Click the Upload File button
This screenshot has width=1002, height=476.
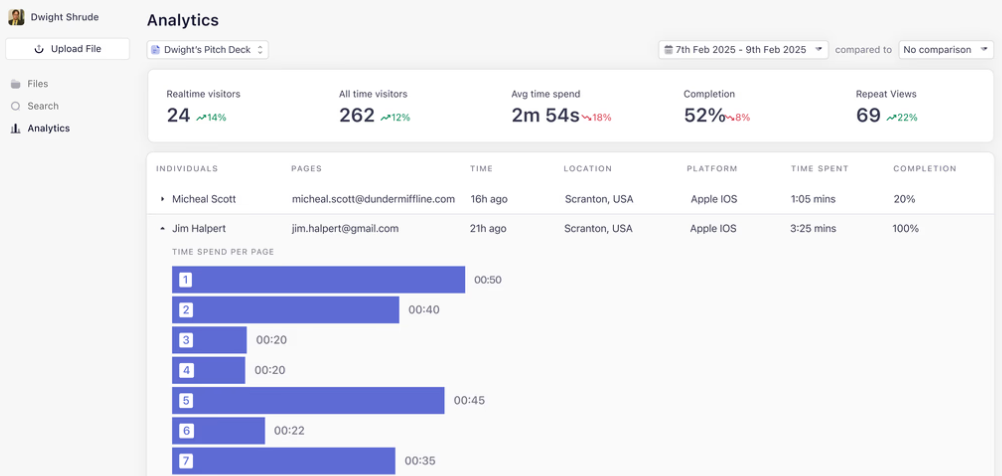pyautogui.click(x=68, y=49)
